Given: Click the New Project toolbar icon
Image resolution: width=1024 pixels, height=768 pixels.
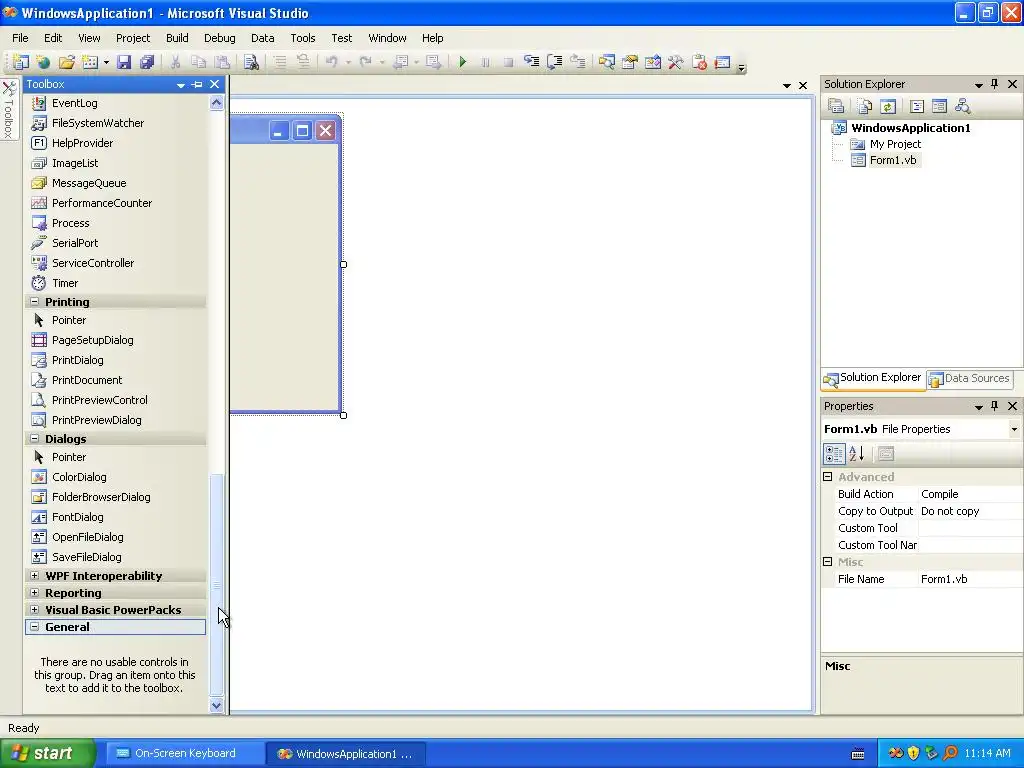Looking at the screenshot, I should tap(20, 62).
